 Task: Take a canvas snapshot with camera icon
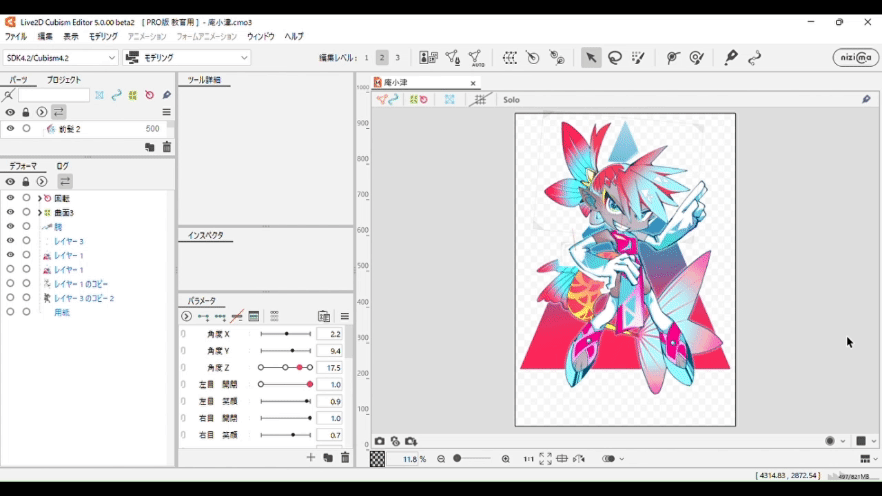[380, 441]
